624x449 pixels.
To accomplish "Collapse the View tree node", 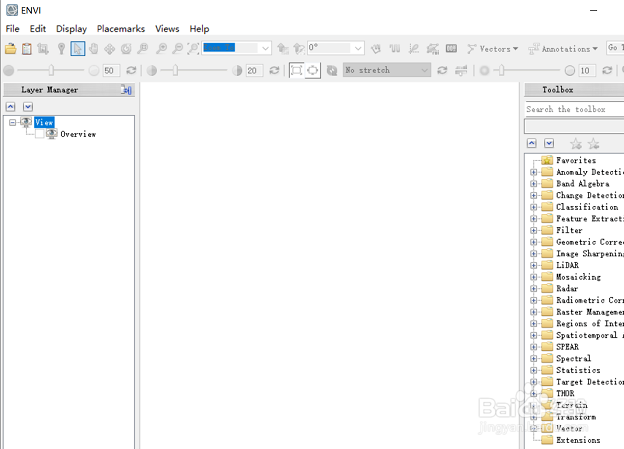I will (13, 123).
